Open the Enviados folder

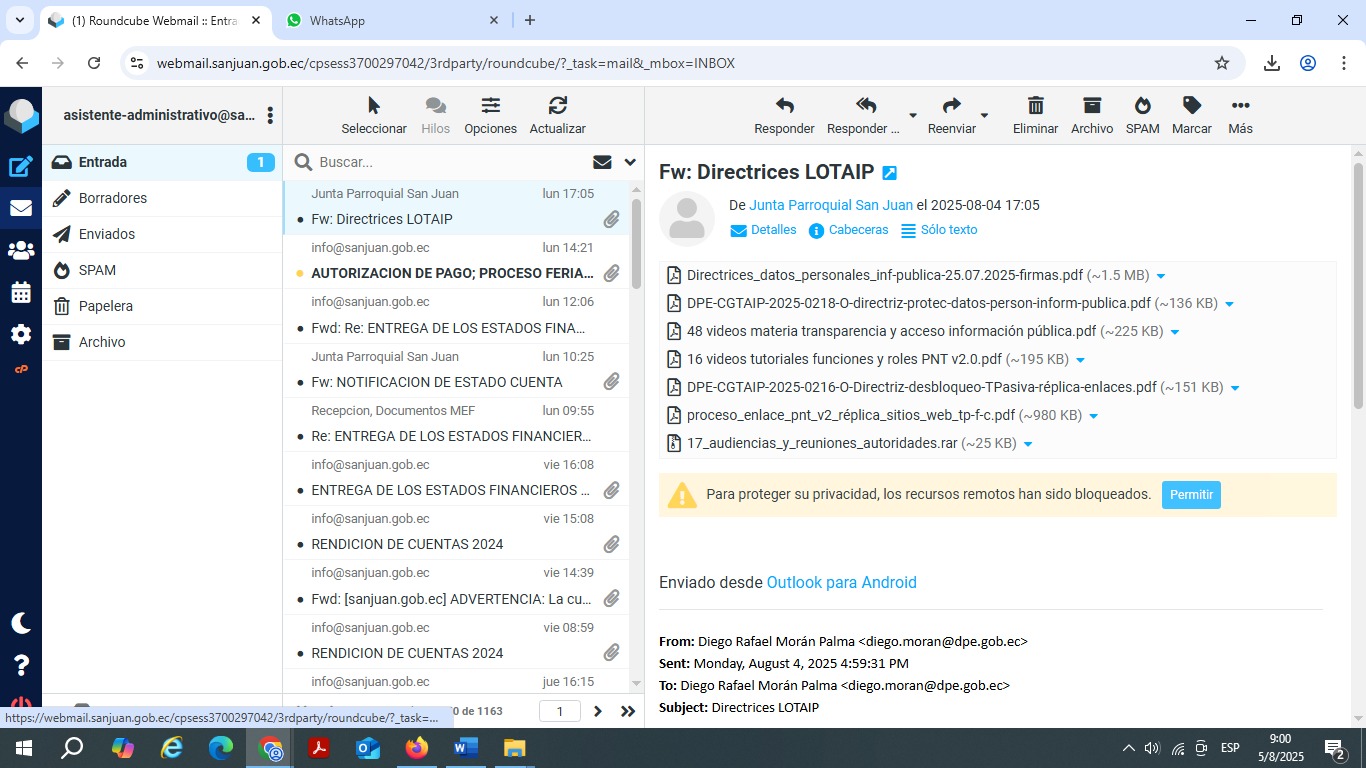tap(107, 234)
